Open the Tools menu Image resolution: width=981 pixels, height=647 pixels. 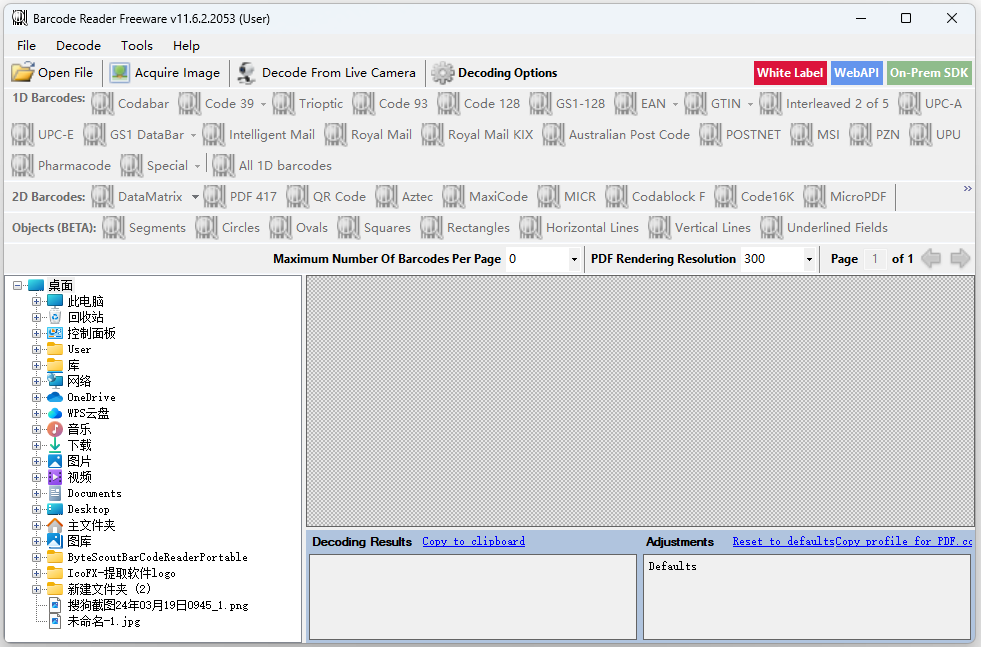pos(136,46)
